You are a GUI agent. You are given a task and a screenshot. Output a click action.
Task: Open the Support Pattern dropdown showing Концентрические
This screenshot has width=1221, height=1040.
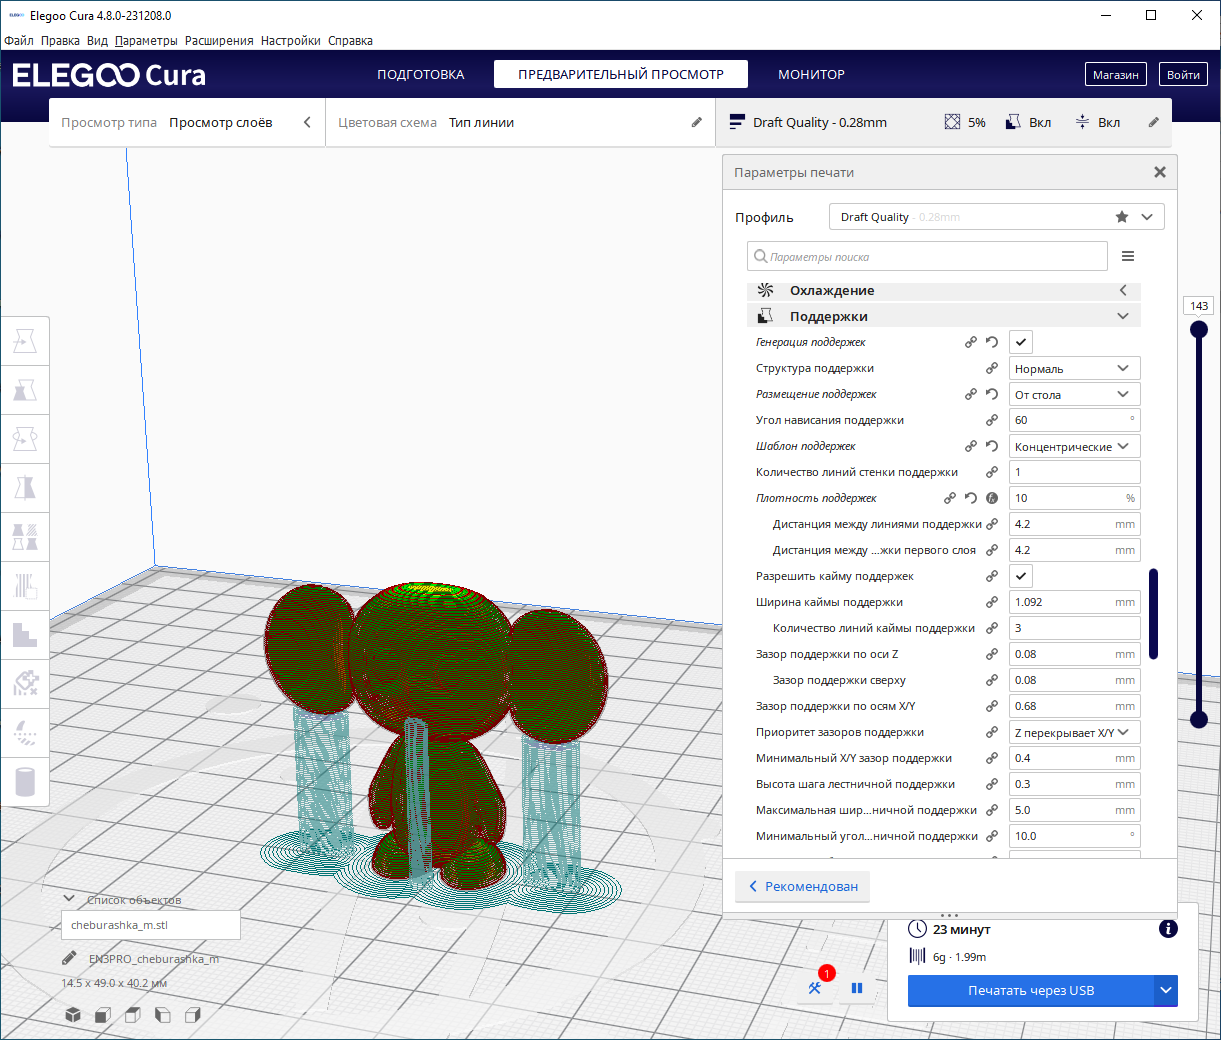point(1074,447)
